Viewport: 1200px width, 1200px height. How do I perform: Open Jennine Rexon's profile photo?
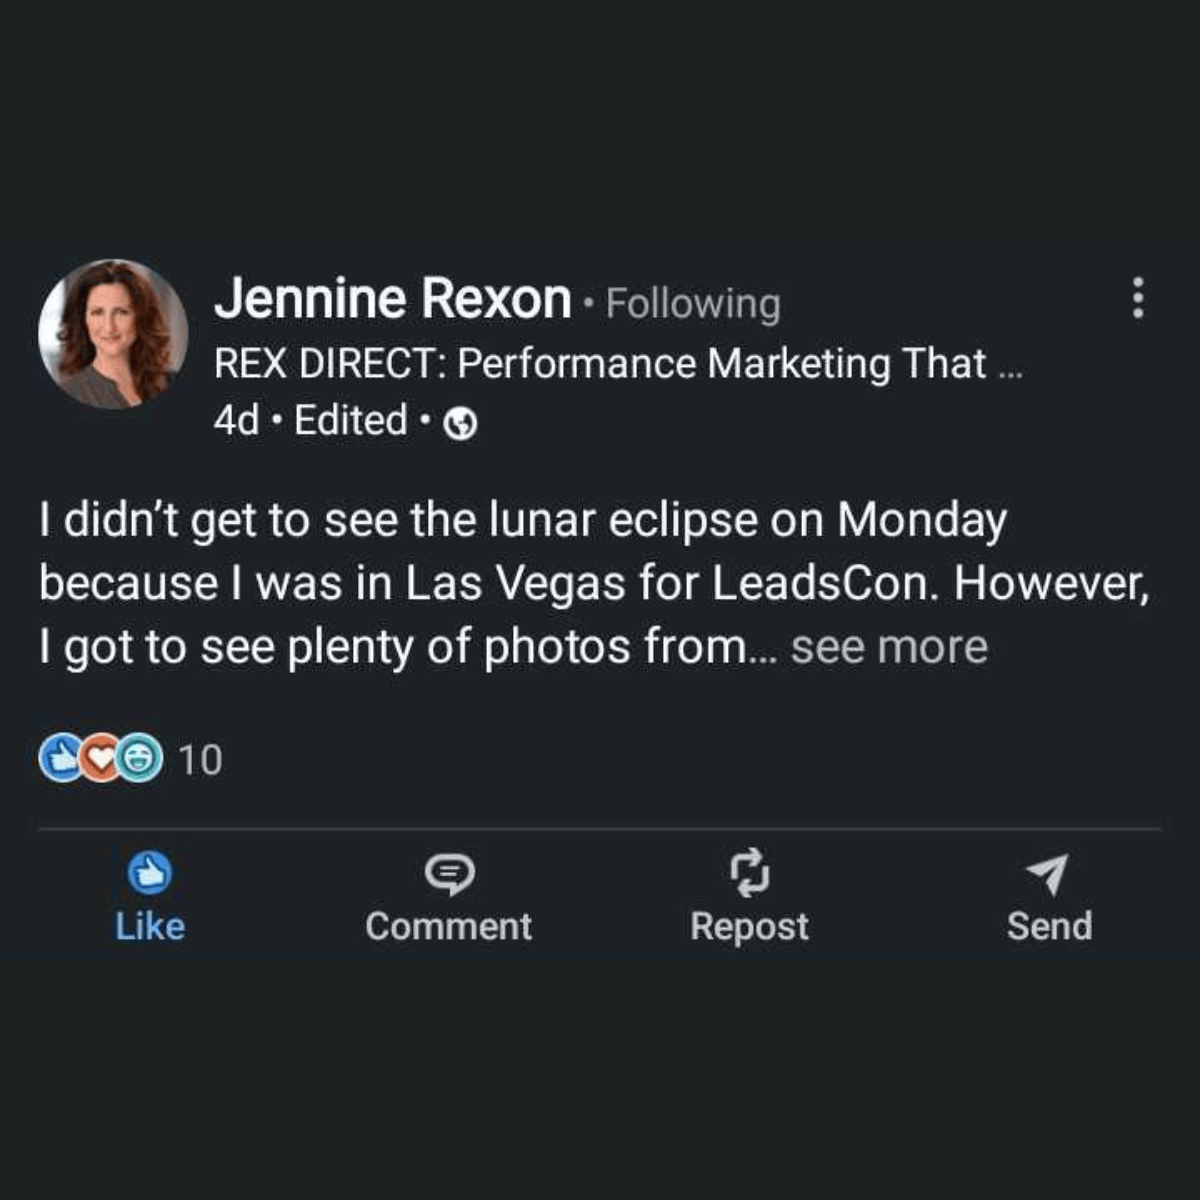click(113, 334)
